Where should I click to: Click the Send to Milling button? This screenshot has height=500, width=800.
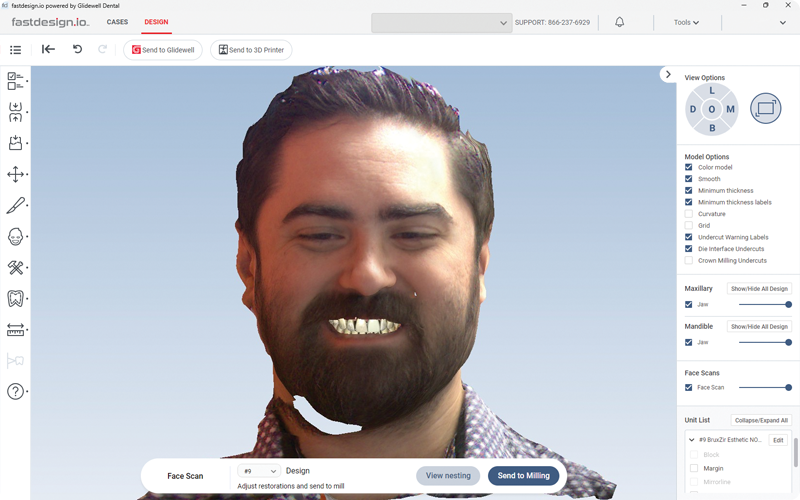coord(523,476)
